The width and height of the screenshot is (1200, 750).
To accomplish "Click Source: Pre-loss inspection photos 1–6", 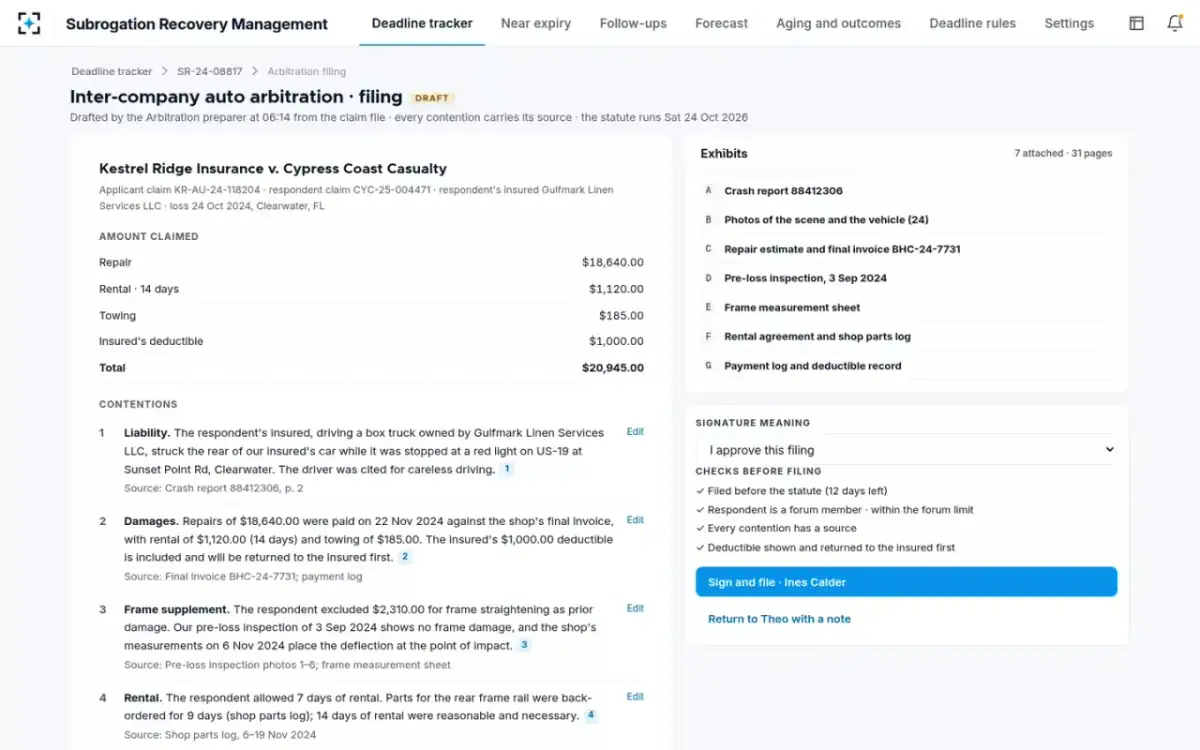I will (x=287, y=664).
